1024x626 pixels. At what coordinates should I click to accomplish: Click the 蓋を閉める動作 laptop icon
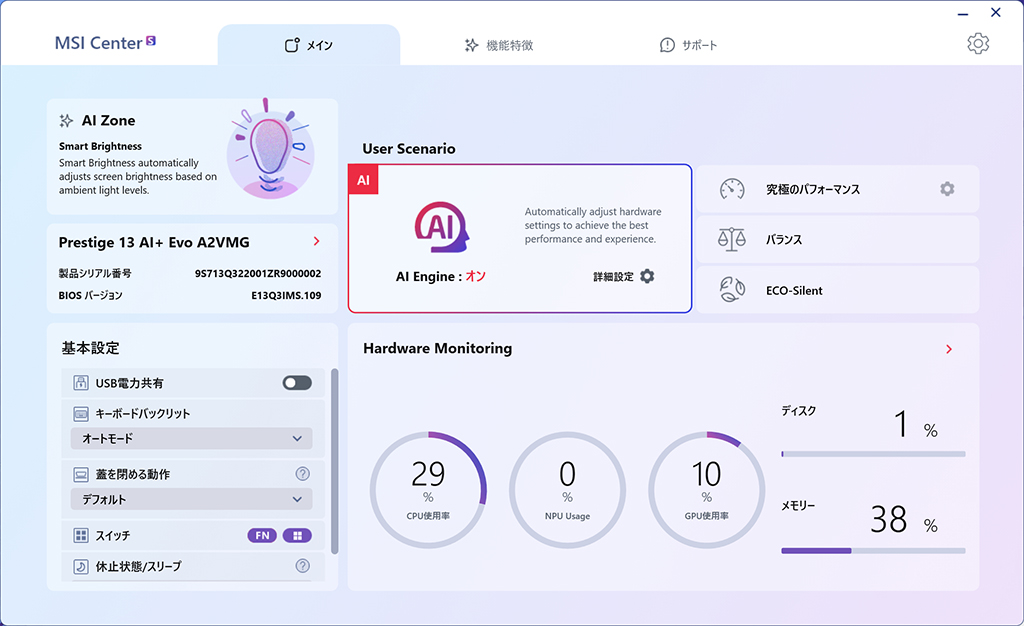81,475
